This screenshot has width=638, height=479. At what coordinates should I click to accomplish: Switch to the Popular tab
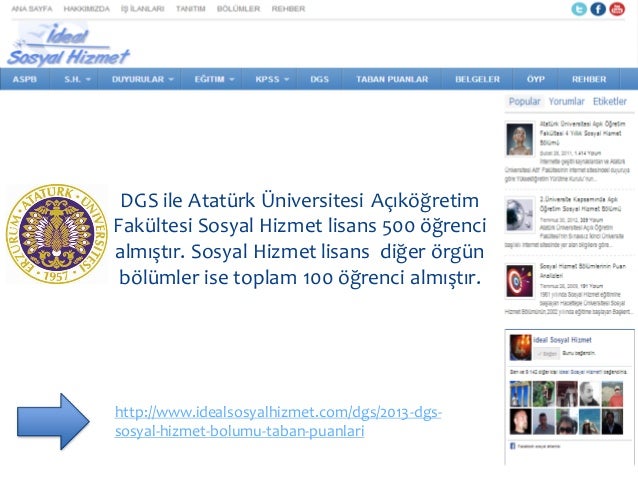click(524, 101)
